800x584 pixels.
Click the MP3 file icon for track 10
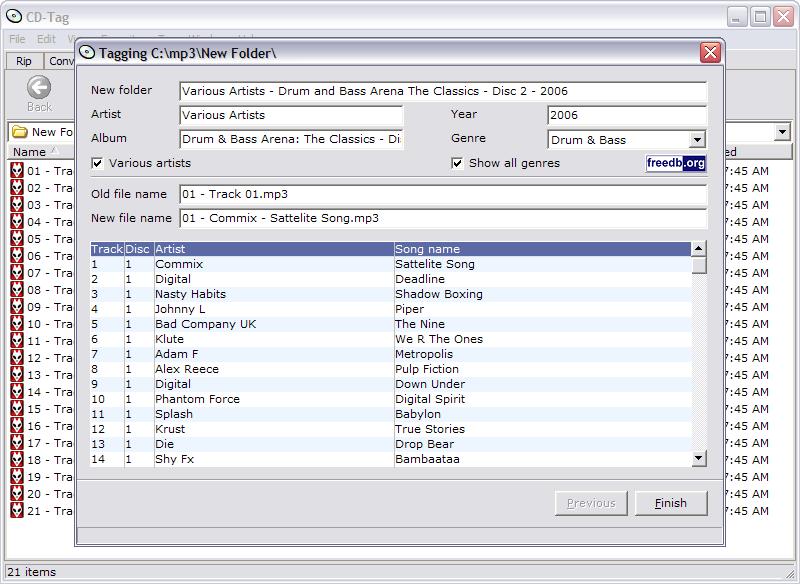[17, 324]
